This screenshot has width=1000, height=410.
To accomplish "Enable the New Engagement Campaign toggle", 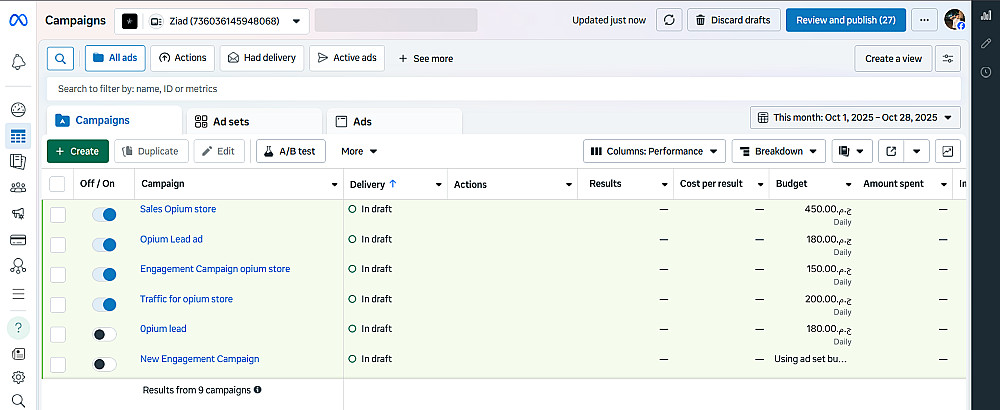I will (x=104, y=364).
